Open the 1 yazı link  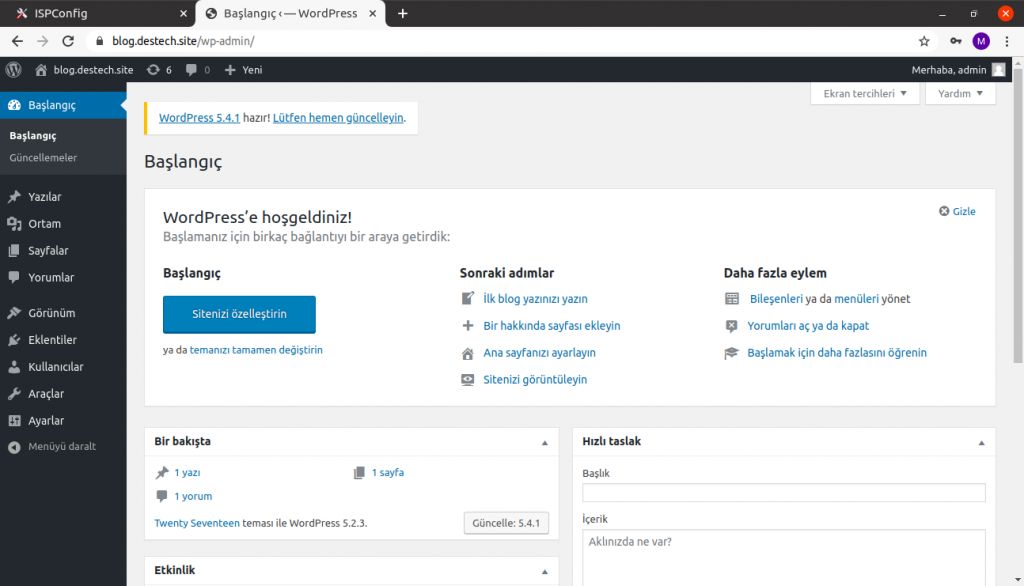click(187, 472)
